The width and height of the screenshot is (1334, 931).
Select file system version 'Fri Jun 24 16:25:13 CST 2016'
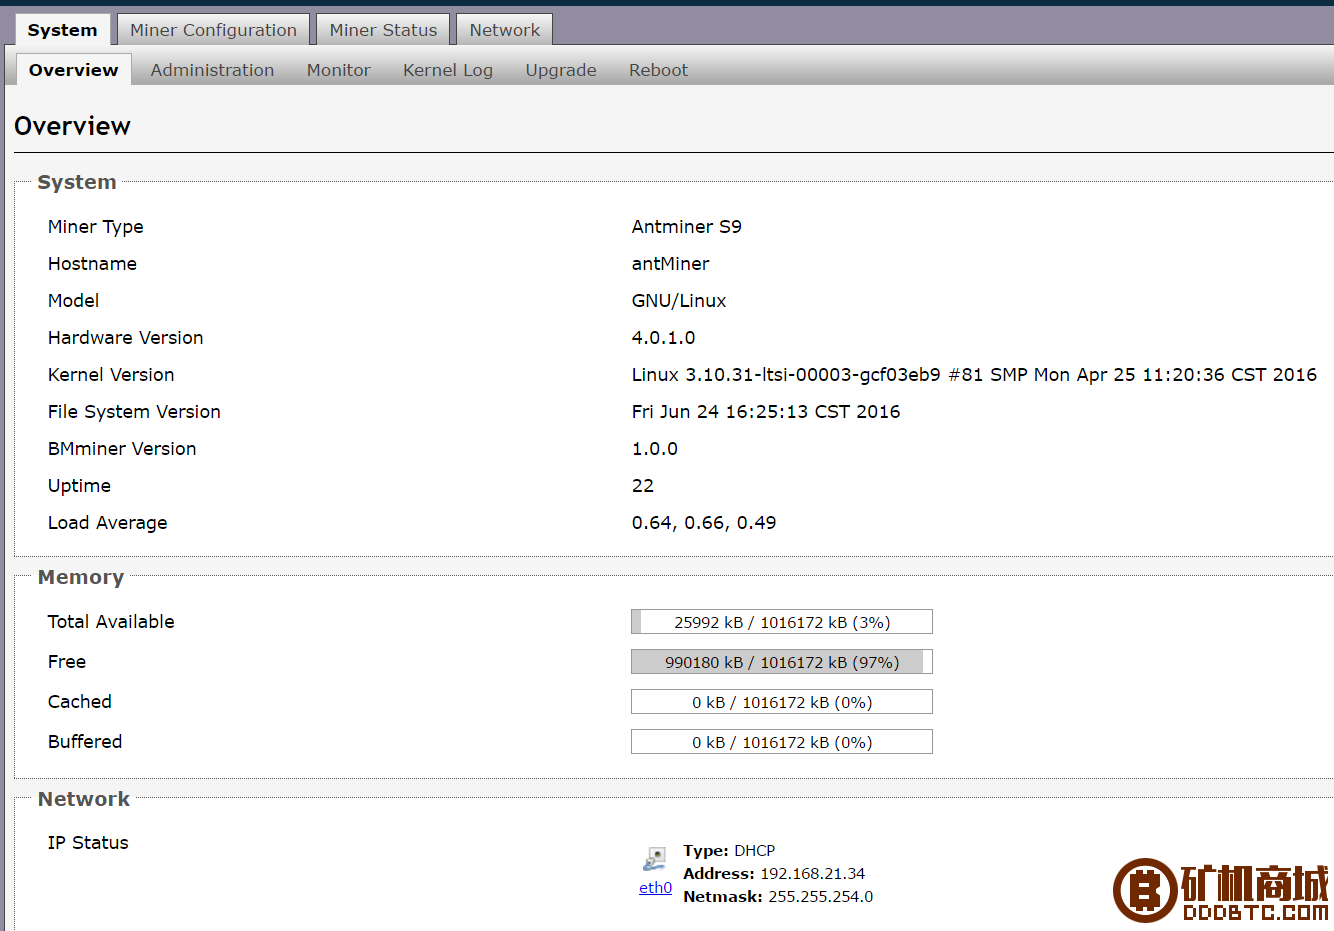pyautogui.click(x=766, y=412)
